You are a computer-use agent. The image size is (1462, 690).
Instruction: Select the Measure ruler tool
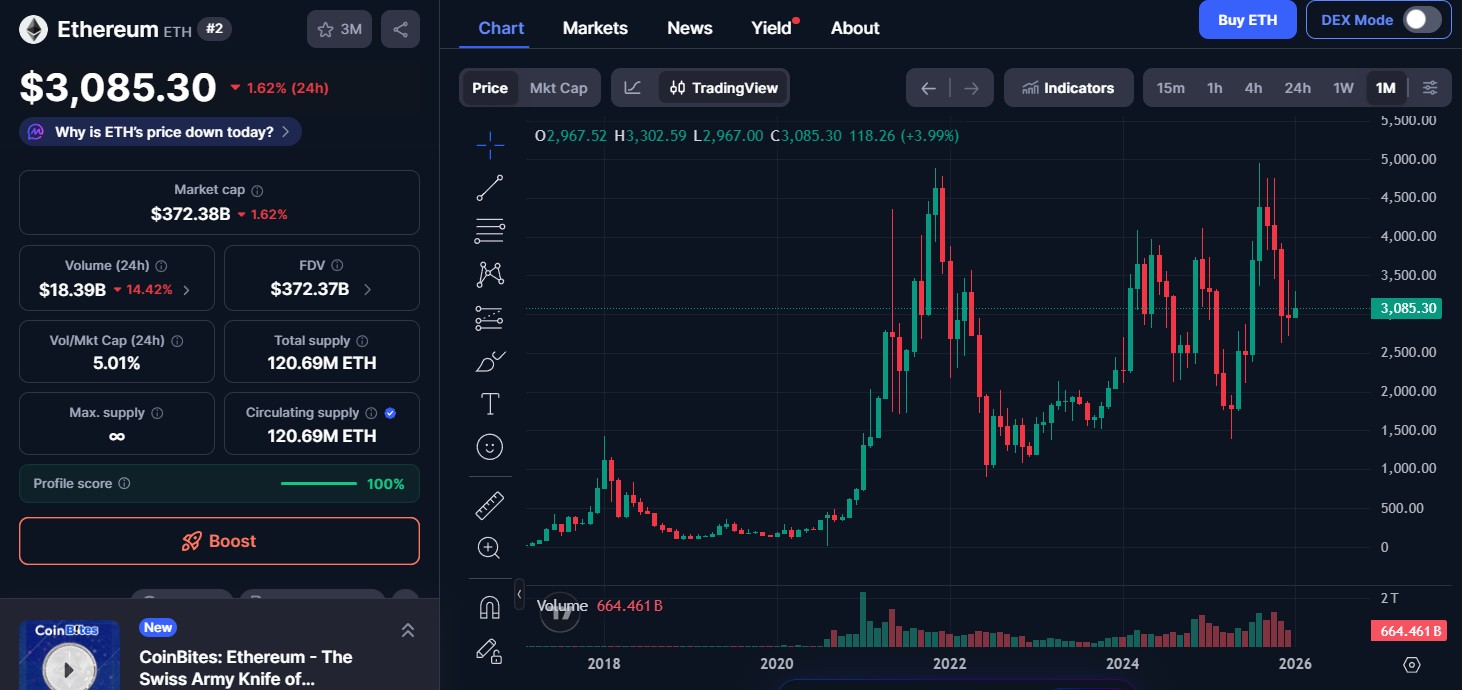489,505
